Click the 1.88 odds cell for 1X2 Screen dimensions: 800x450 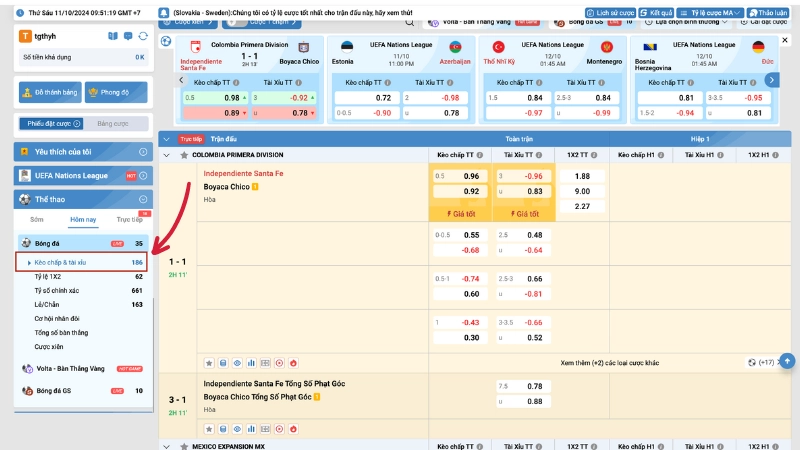(x=582, y=176)
